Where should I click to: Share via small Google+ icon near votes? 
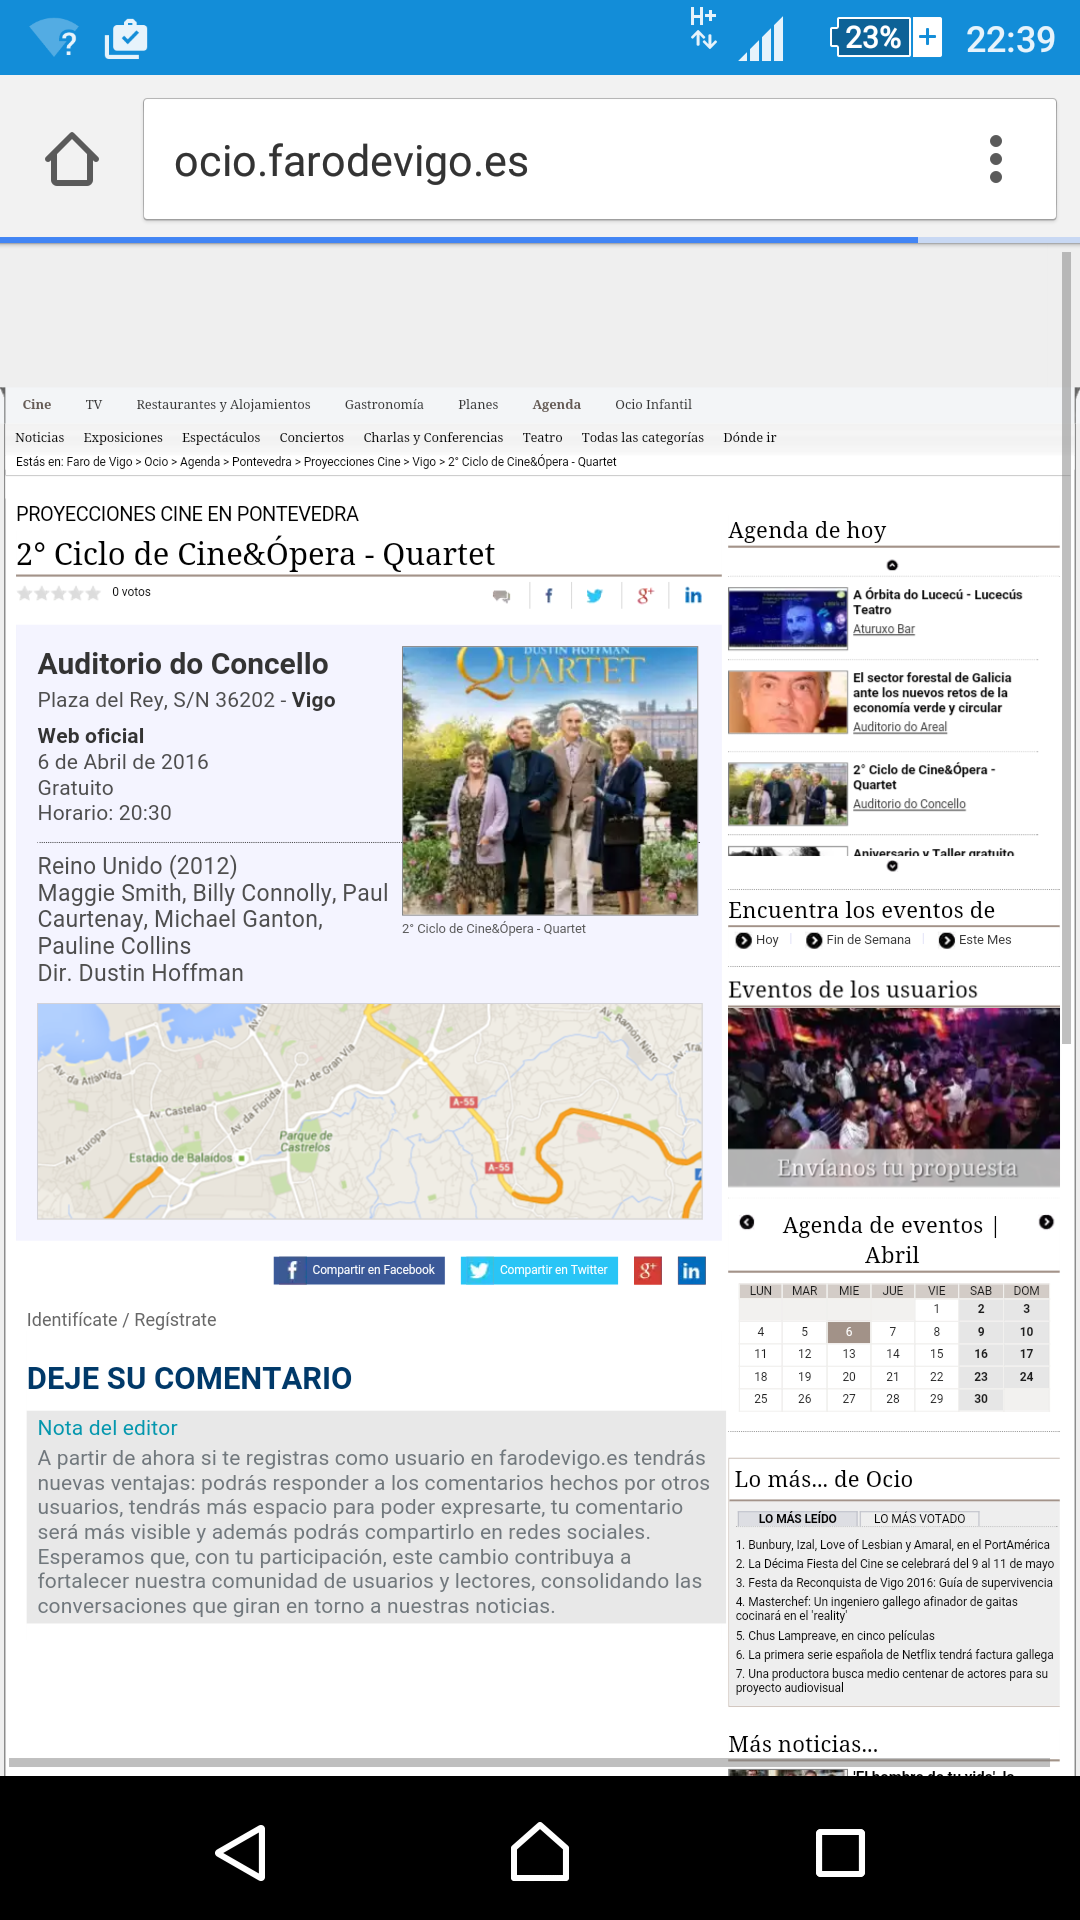[646, 596]
